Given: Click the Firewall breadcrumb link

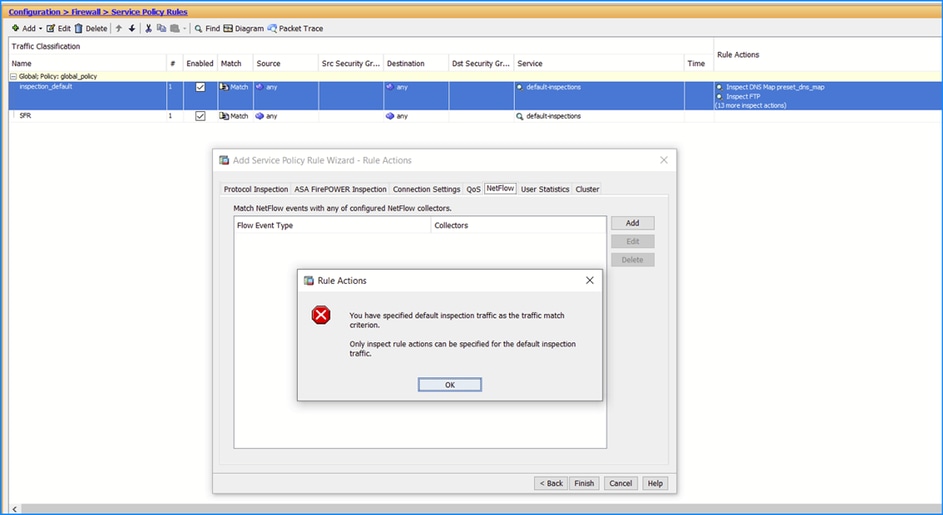Looking at the screenshot, I should click(x=86, y=11).
